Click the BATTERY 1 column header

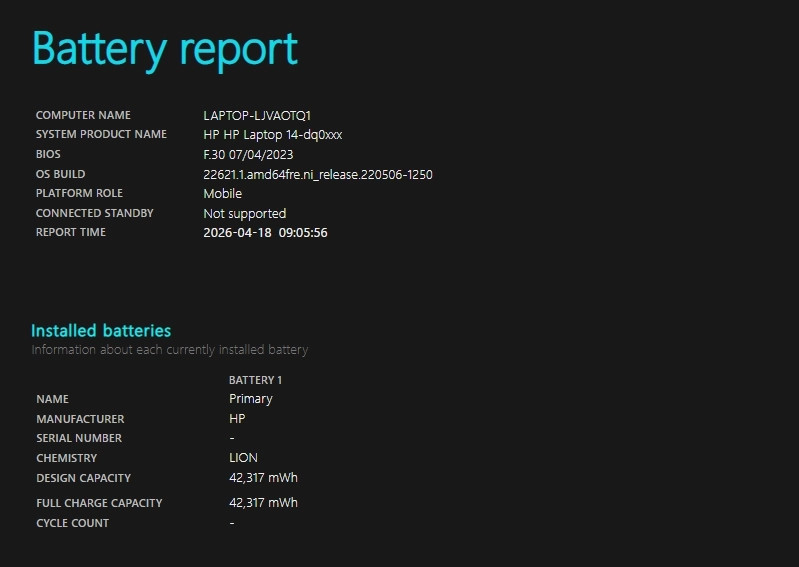(x=255, y=380)
